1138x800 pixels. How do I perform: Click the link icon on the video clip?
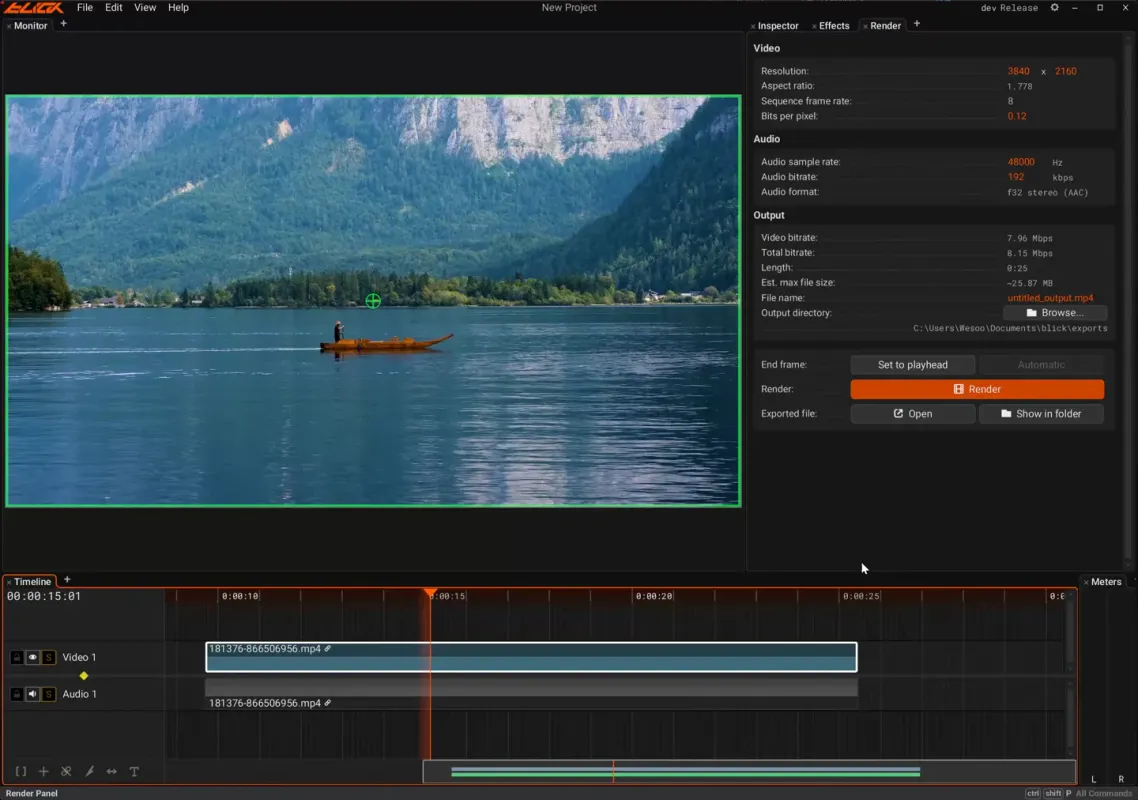tap(328, 648)
